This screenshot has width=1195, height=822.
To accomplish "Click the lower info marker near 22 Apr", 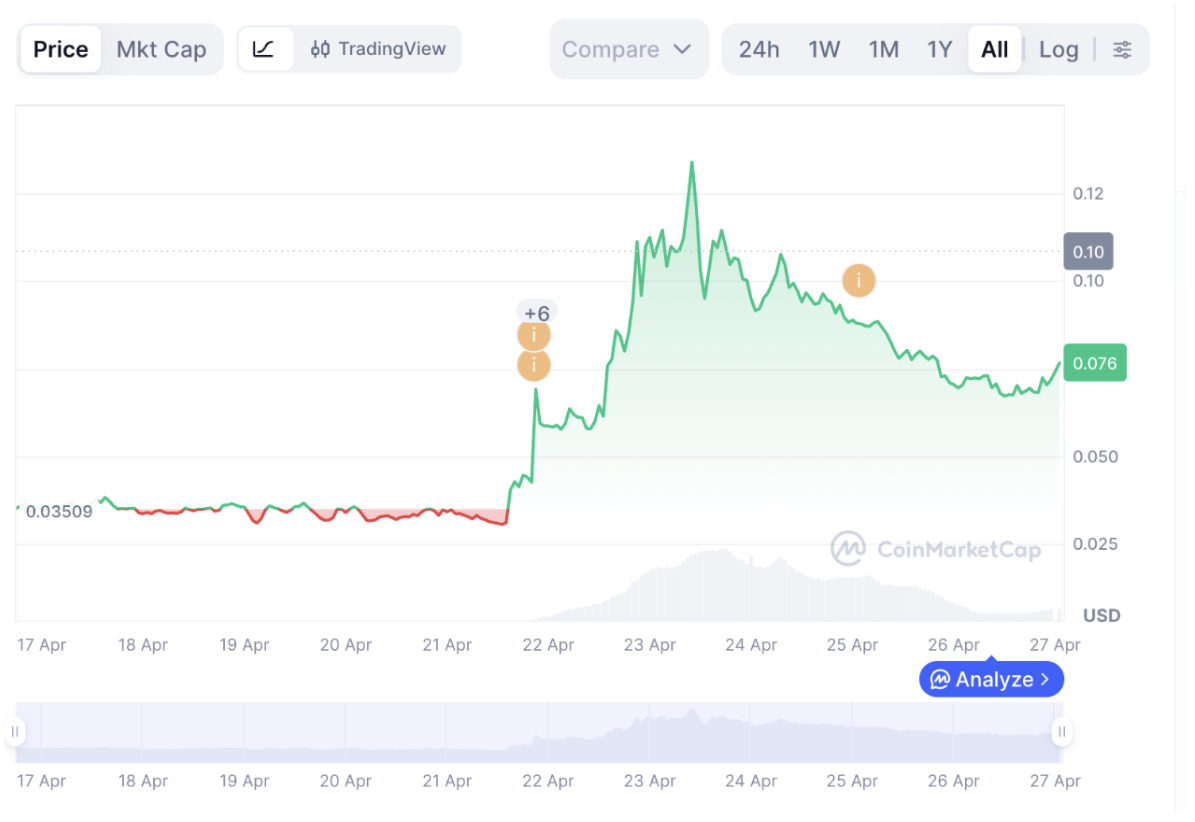I will 534,365.
